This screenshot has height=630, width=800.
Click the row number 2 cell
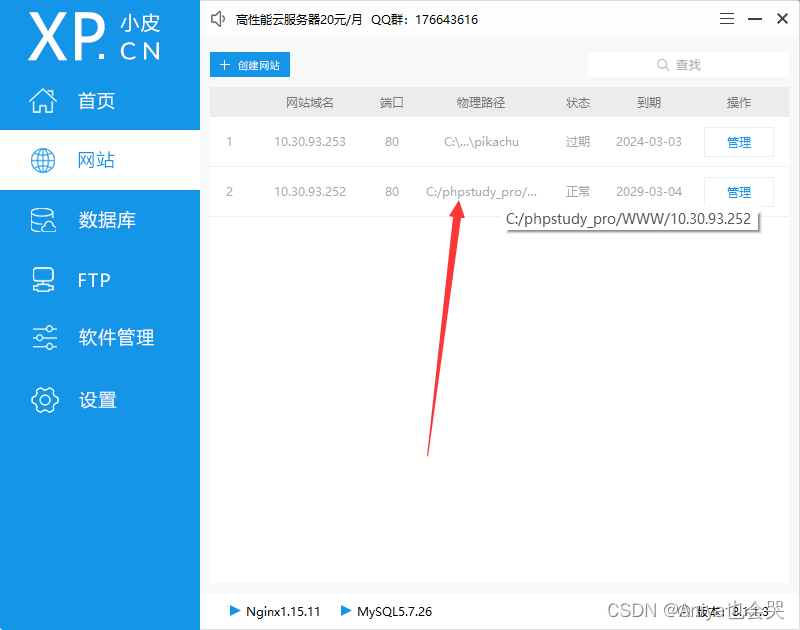(230, 191)
